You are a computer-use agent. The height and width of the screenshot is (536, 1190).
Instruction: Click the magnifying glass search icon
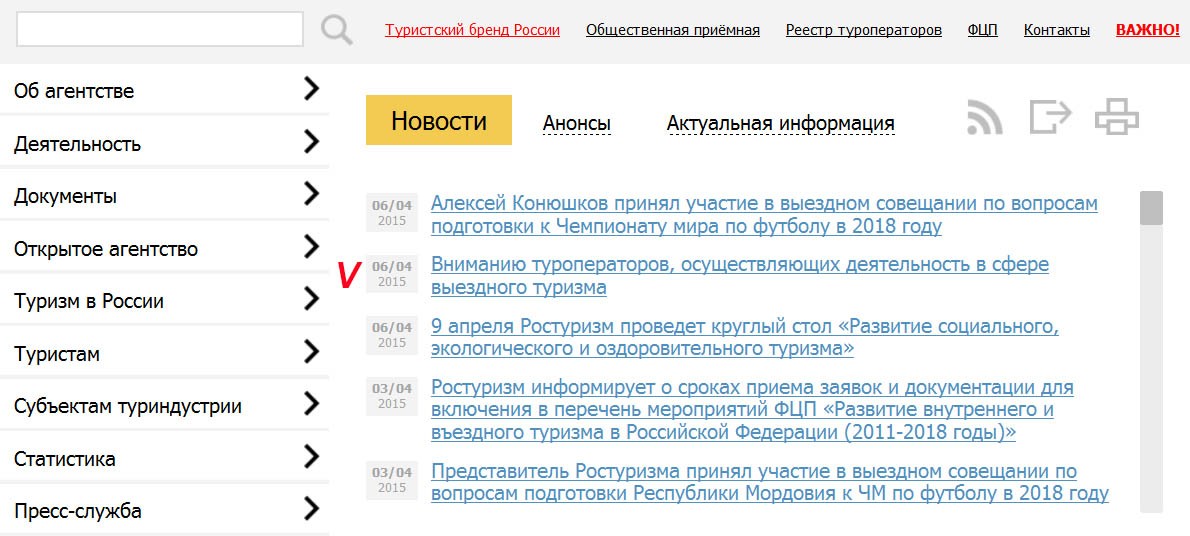336,30
